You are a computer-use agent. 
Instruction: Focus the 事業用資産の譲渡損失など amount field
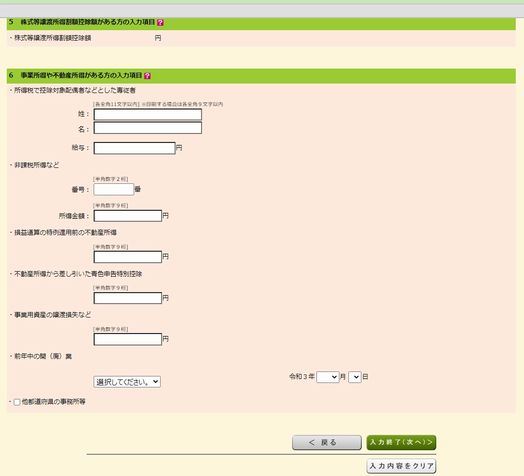coord(128,339)
